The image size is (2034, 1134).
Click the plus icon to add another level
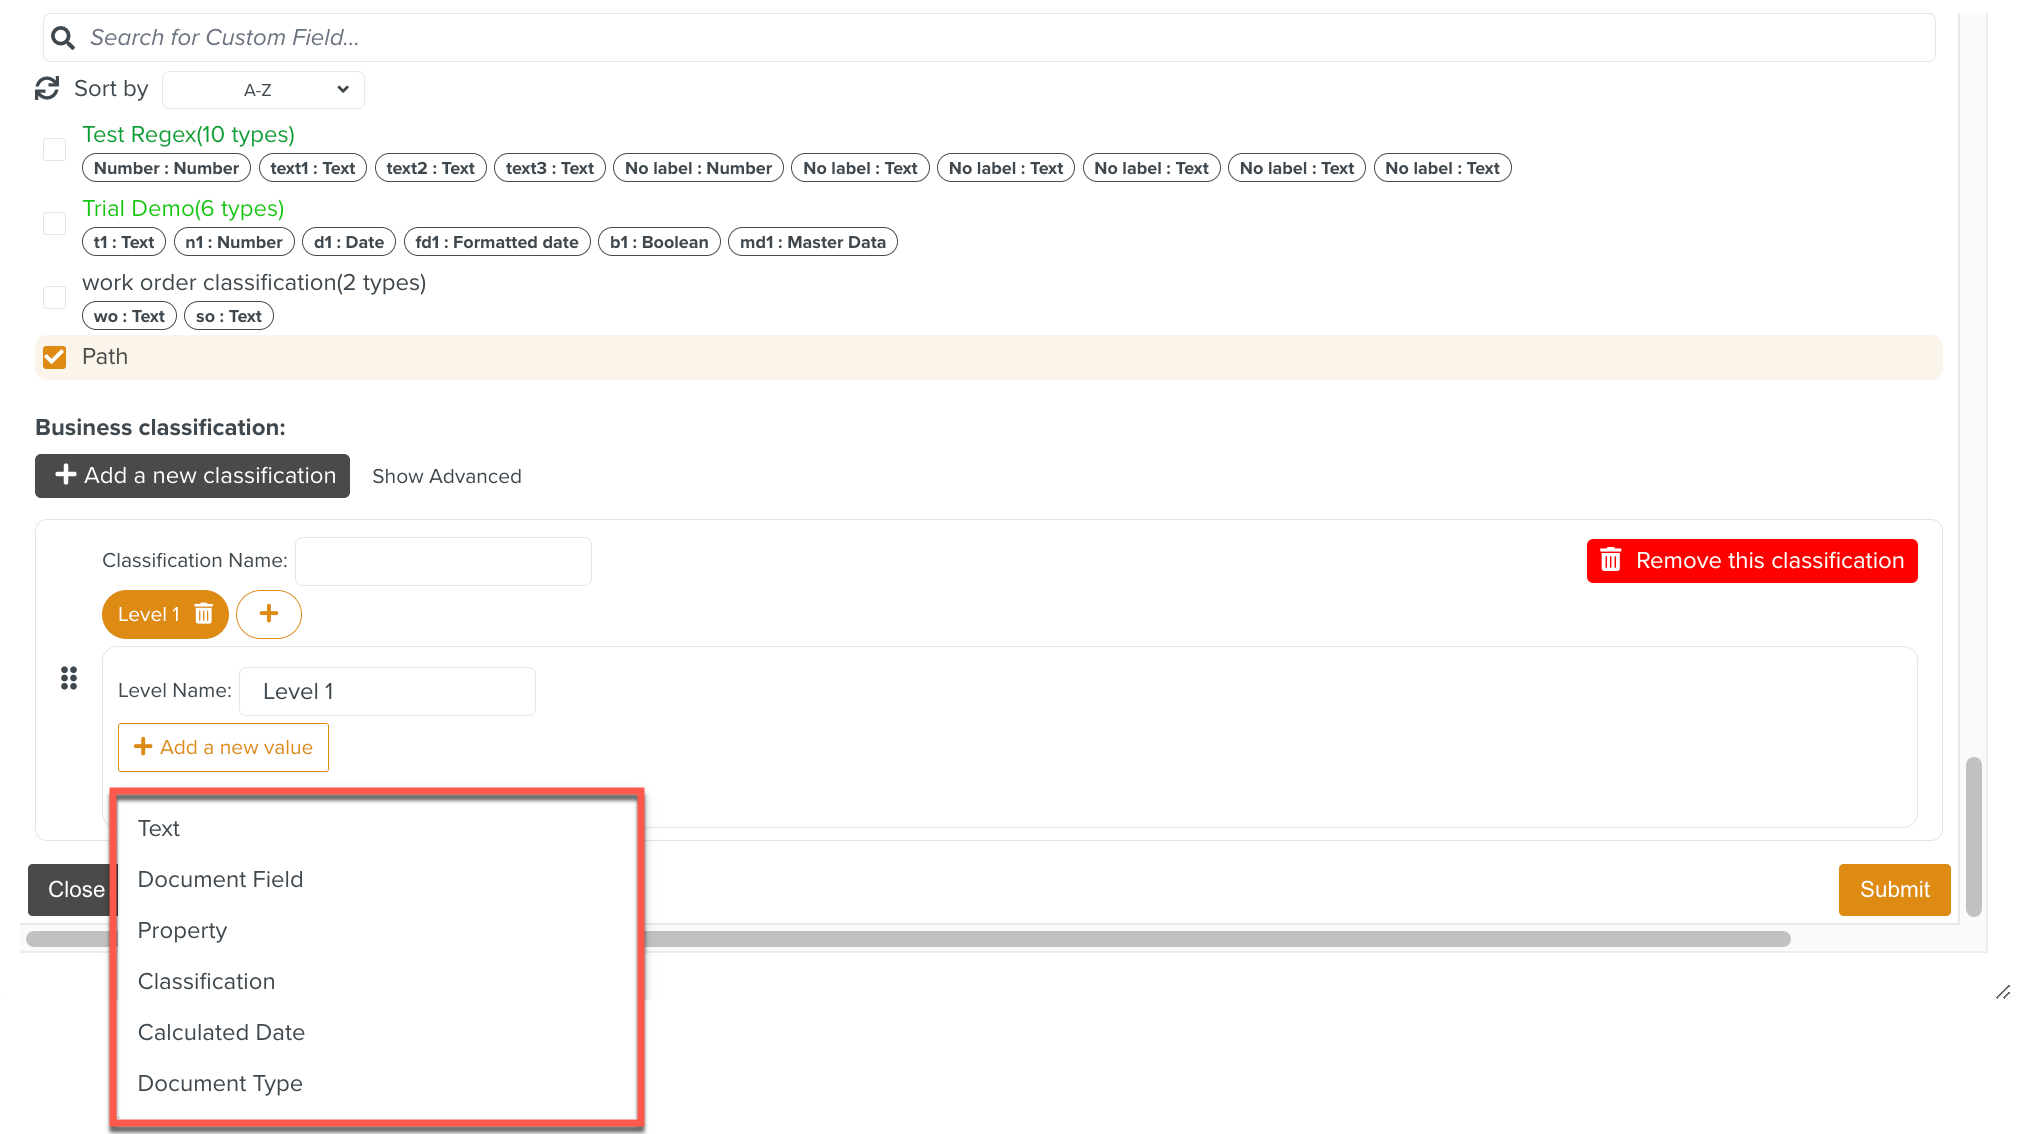[268, 614]
